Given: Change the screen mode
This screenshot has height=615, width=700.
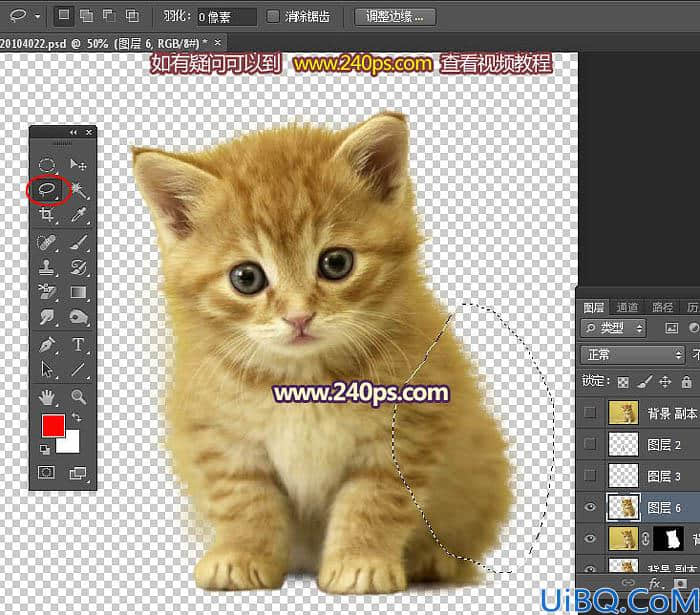Looking at the screenshot, I should click(78, 473).
